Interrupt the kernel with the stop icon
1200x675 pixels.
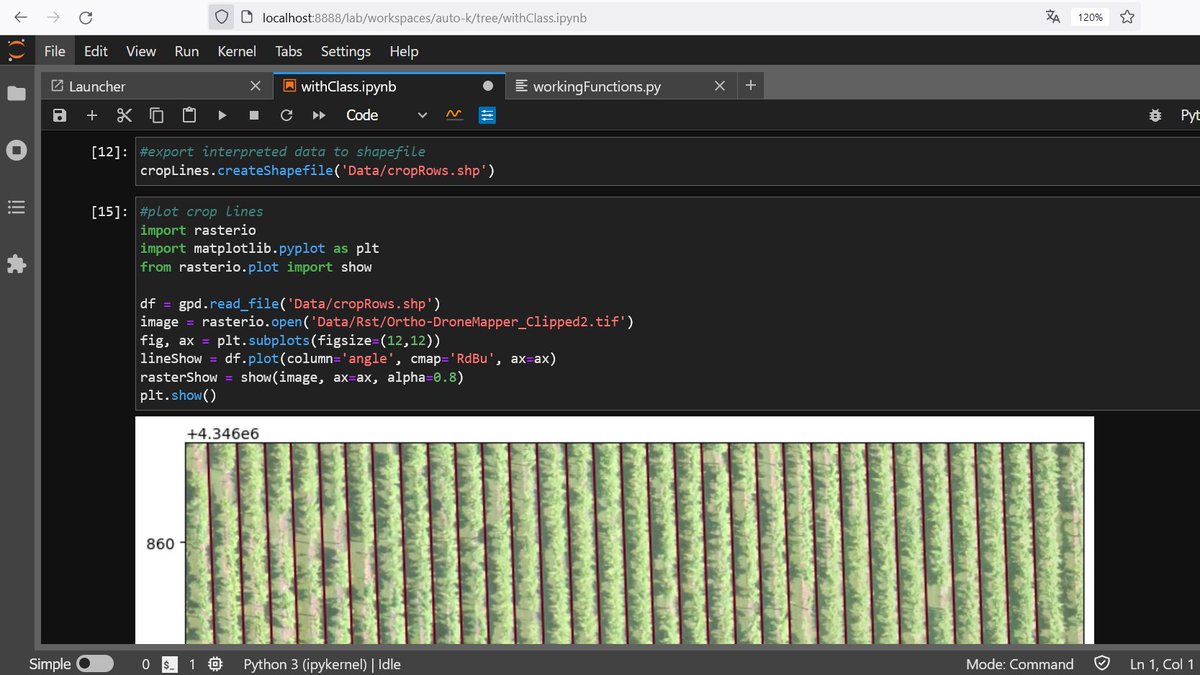(254, 115)
